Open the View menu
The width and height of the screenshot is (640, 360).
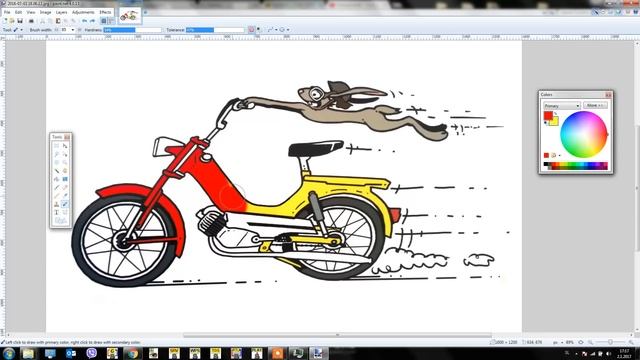pos(31,12)
